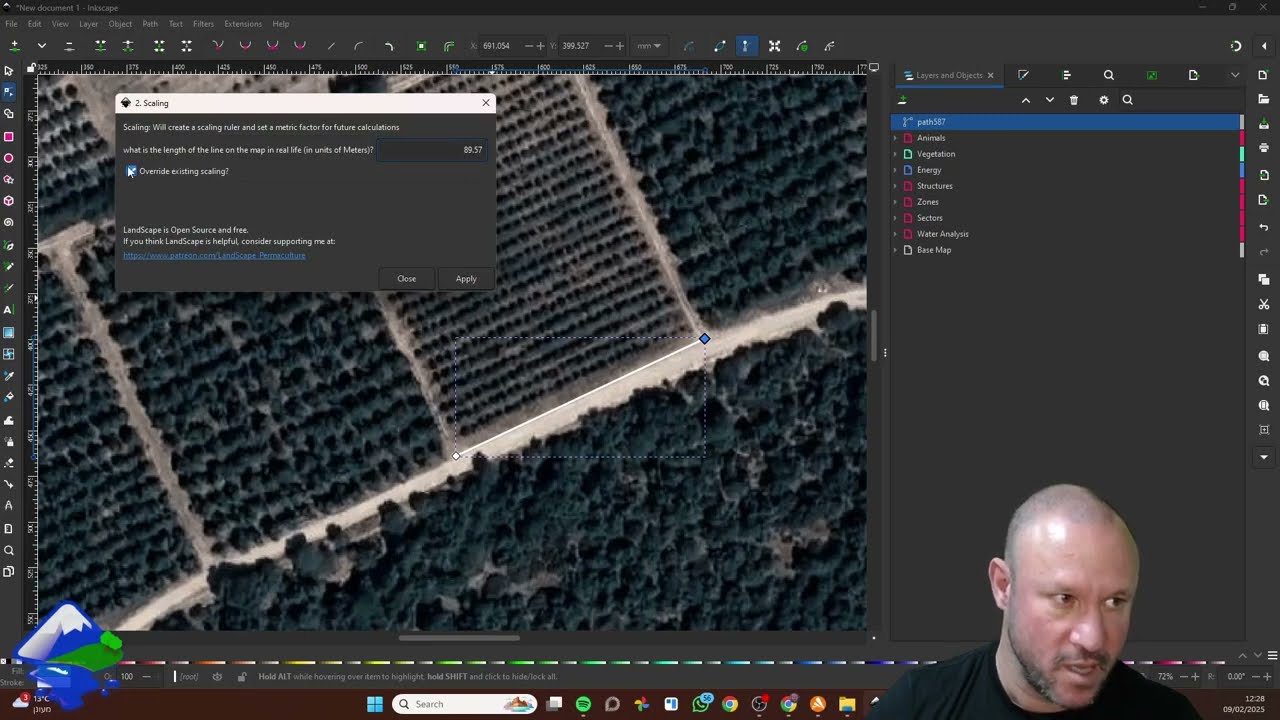Select the 3D box tool
Image resolution: width=1280 pixels, height=720 pixels.
coord(9,201)
